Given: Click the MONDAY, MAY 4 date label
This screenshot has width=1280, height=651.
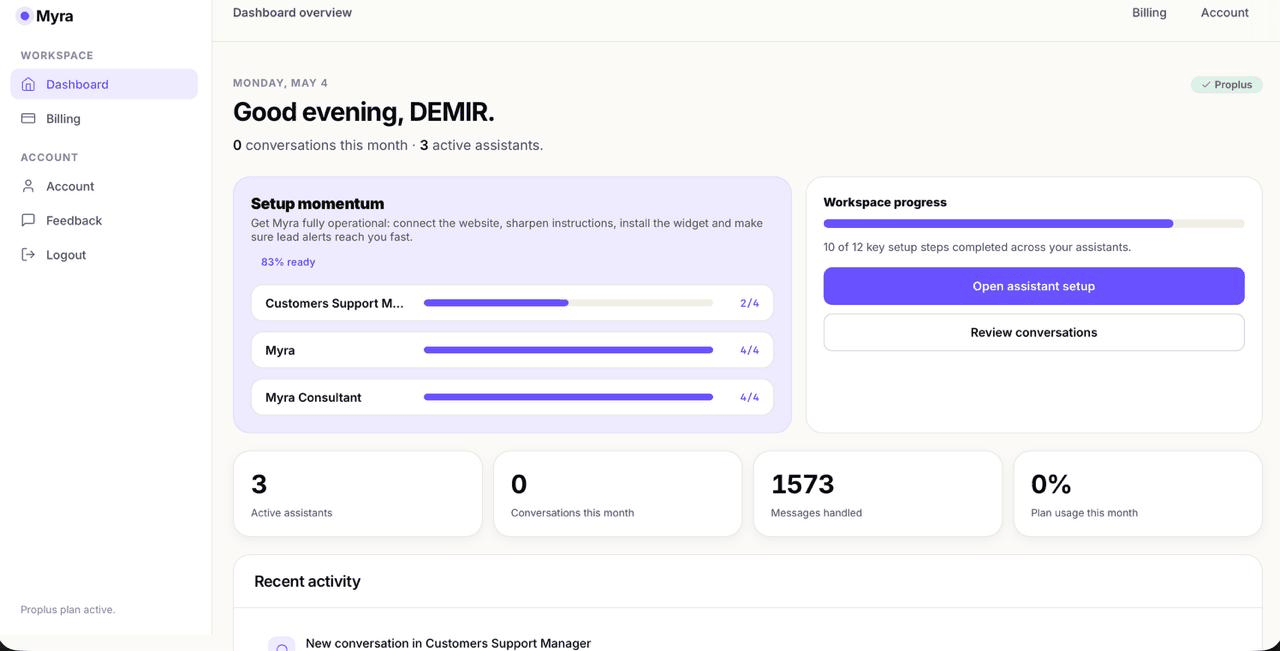Looking at the screenshot, I should pyautogui.click(x=280, y=83).
